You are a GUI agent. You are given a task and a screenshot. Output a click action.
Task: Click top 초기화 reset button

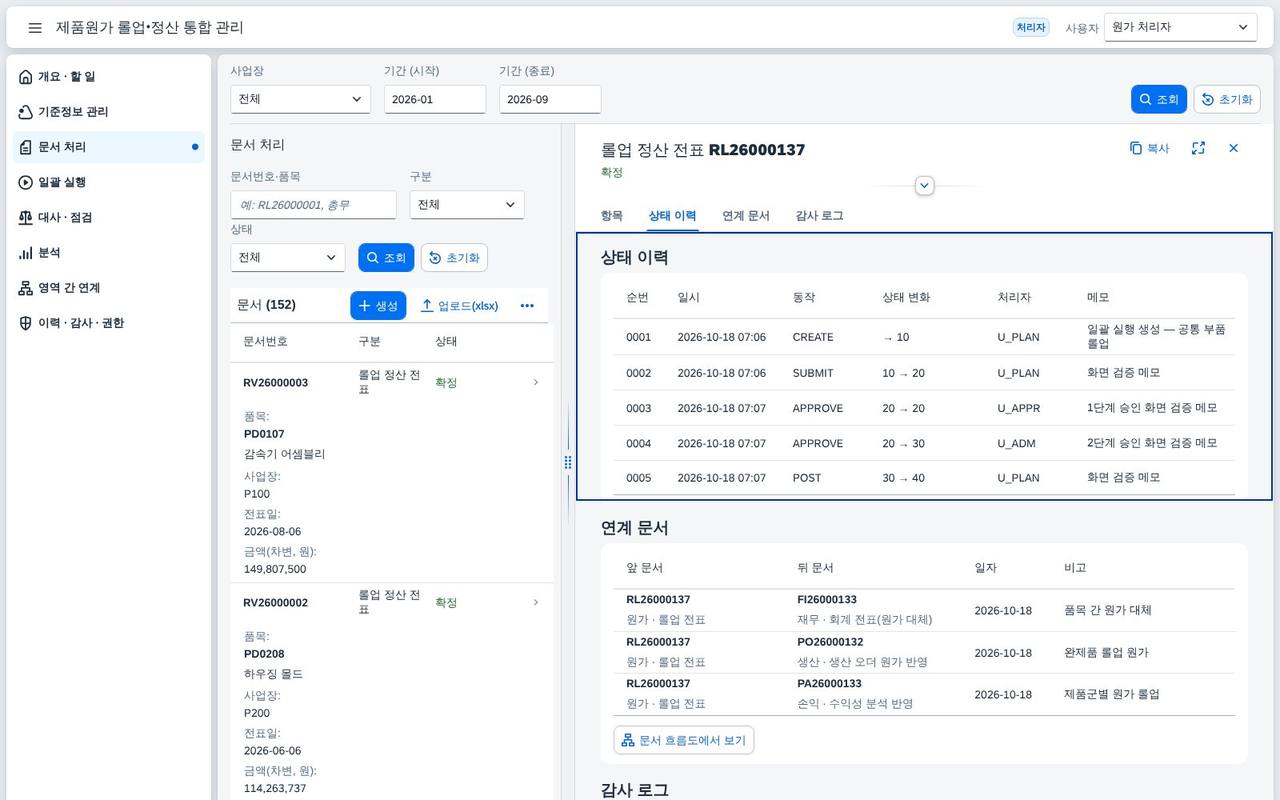tap(1227, 99)
